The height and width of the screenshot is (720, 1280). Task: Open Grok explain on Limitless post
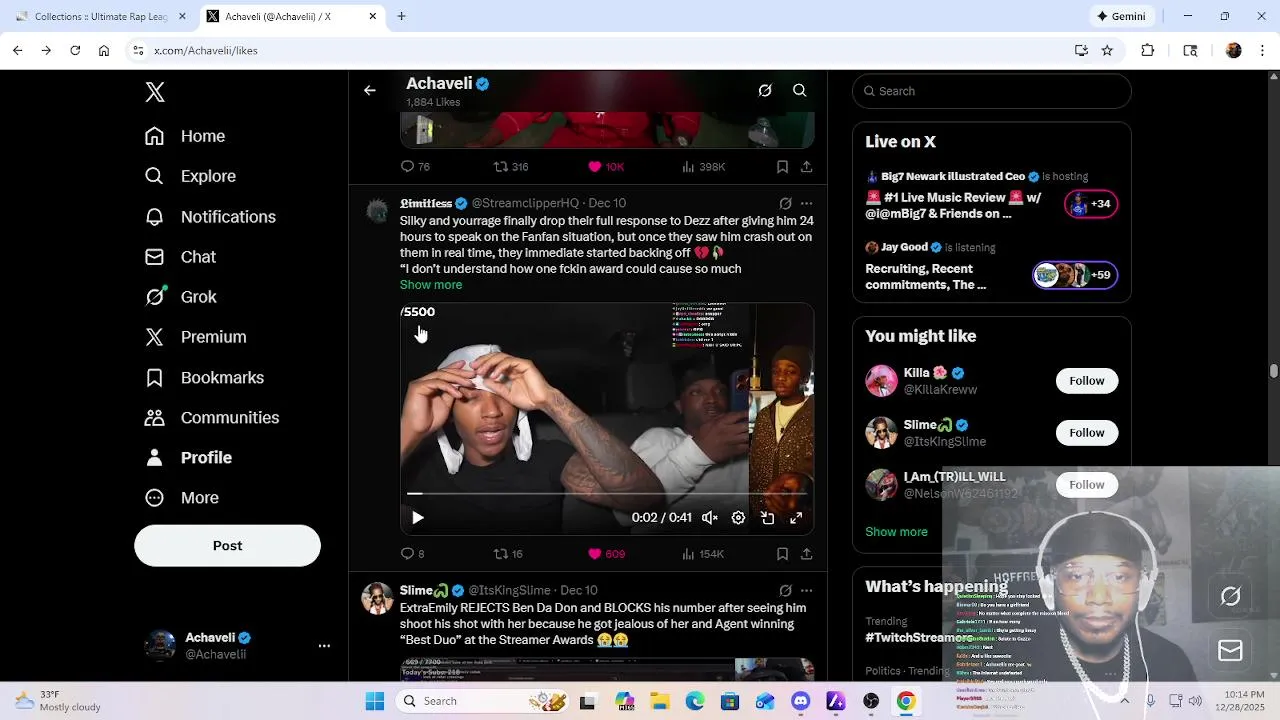pyautogui.click(x=785, y=203)
